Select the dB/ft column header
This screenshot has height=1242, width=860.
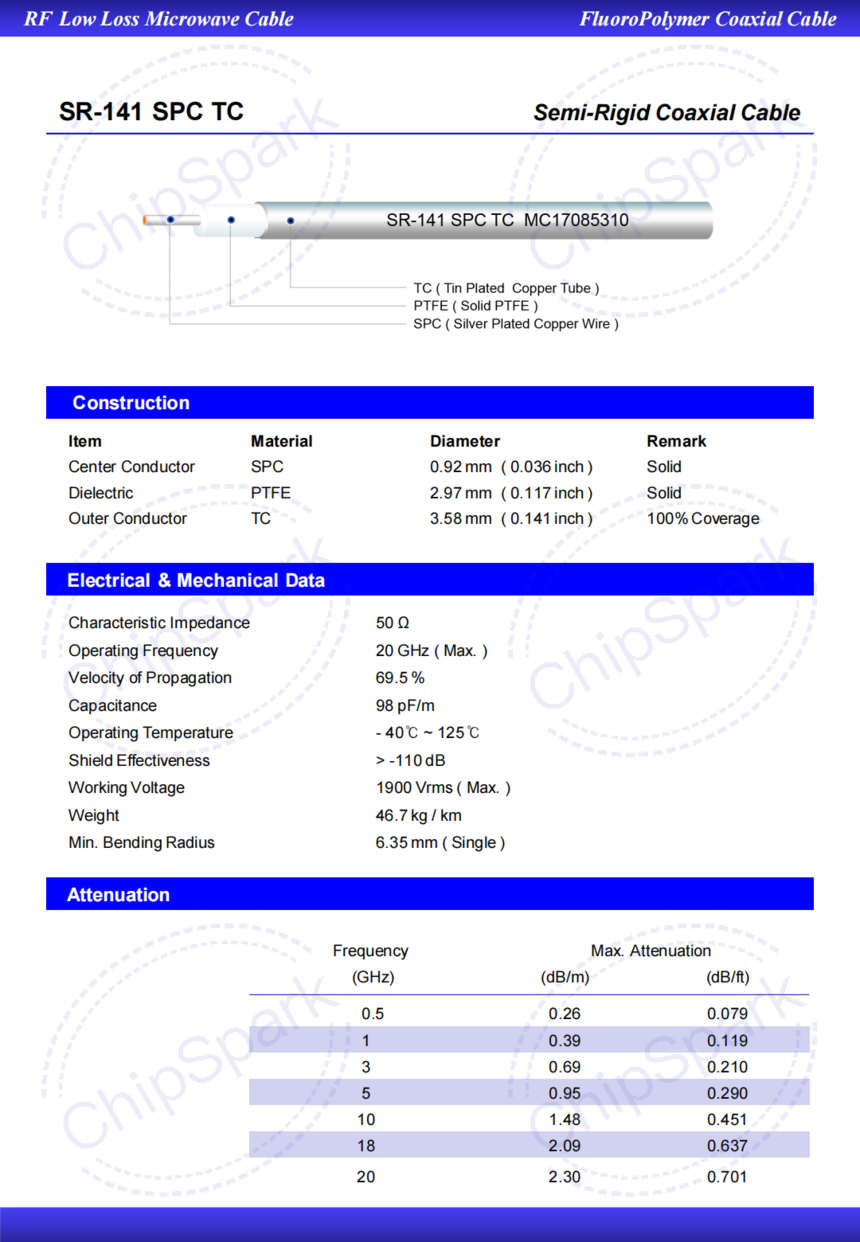coord(729,977)
